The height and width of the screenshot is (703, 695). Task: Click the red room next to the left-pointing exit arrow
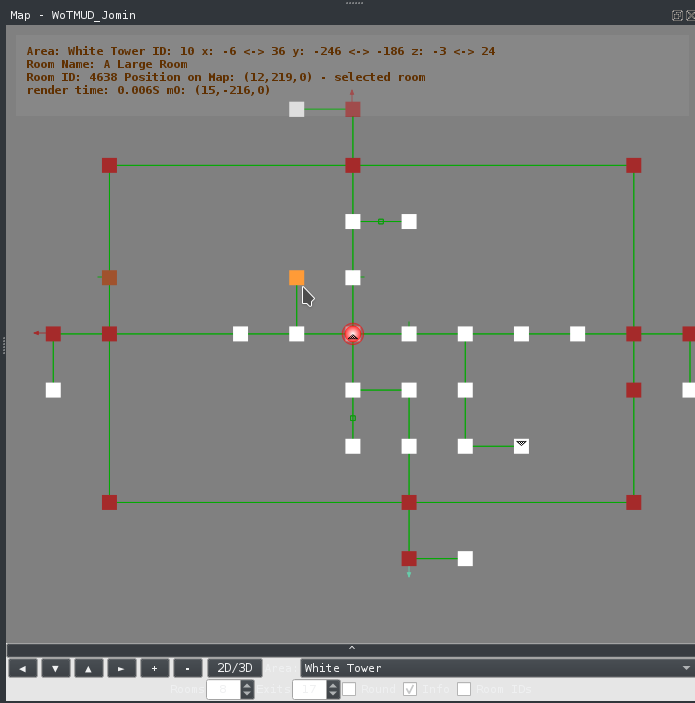pyautogui.click(x=53, y=334)
